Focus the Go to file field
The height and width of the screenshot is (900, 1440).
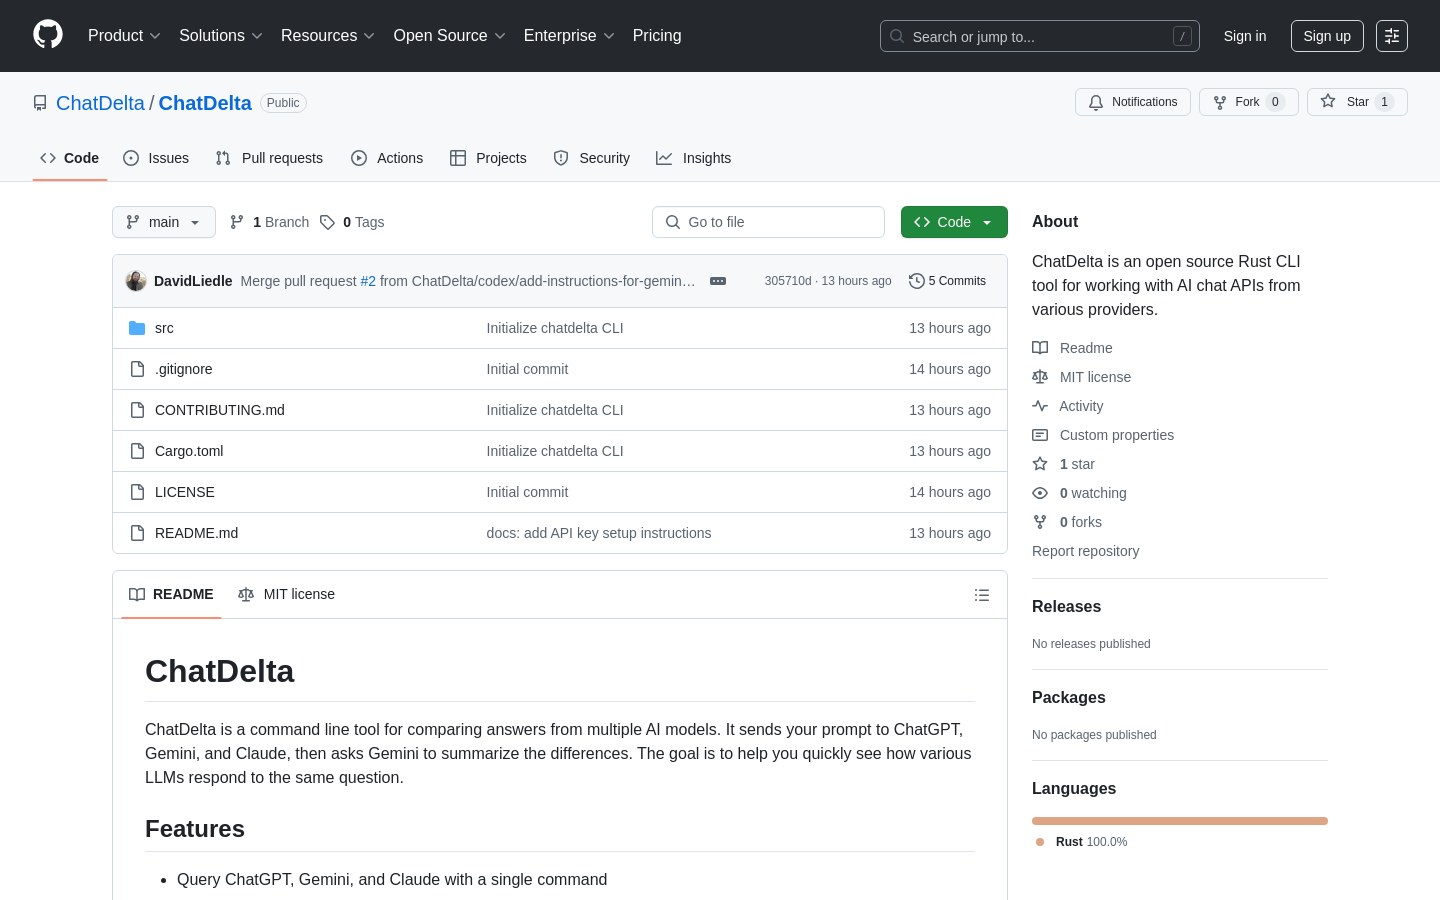(768, 222)
